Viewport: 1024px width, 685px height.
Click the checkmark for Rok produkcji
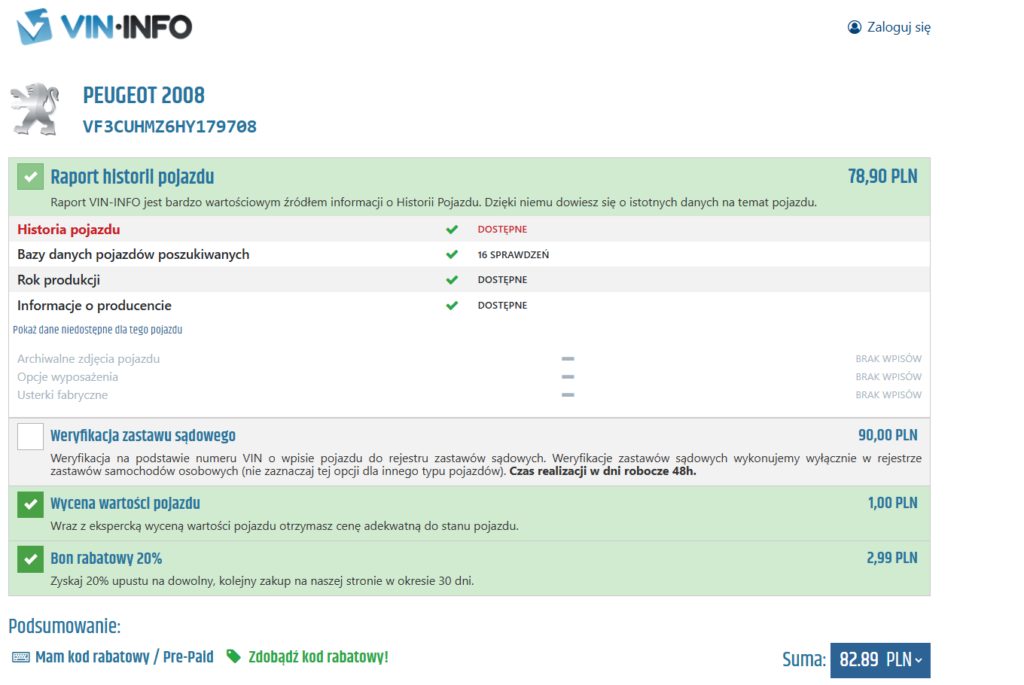point(452,280)
